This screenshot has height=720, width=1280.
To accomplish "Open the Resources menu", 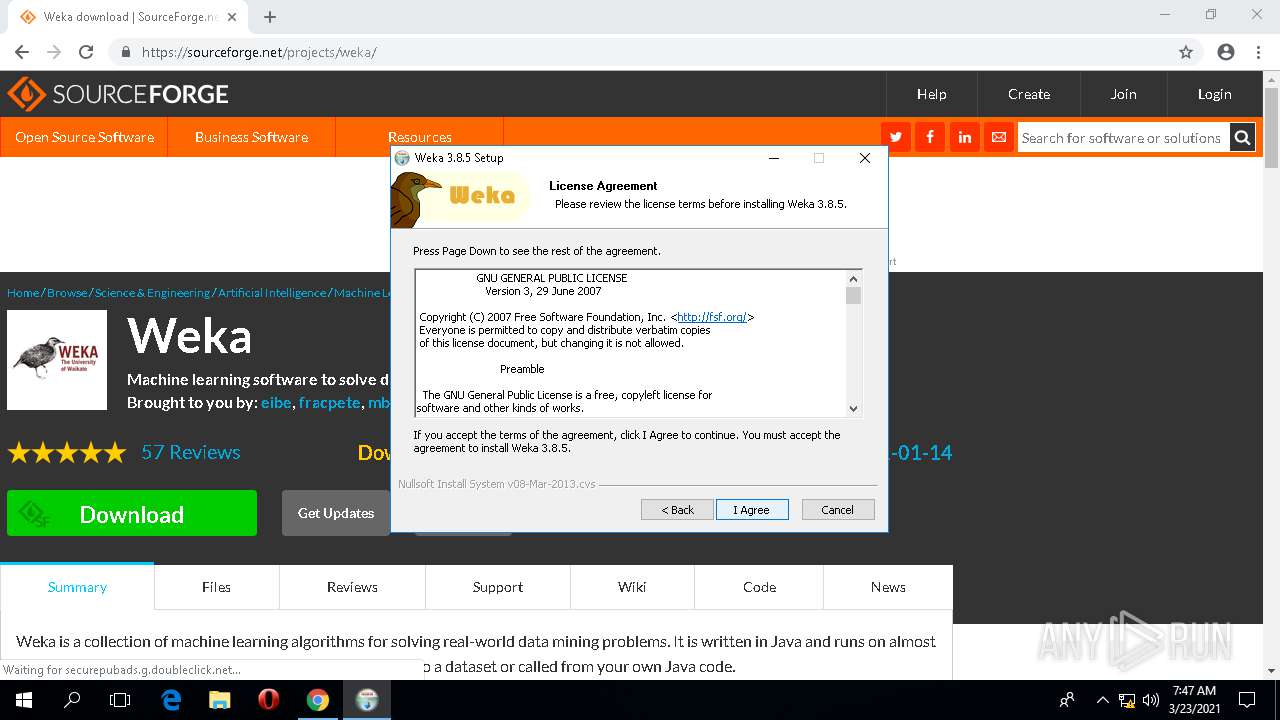I will pos(419,137).
